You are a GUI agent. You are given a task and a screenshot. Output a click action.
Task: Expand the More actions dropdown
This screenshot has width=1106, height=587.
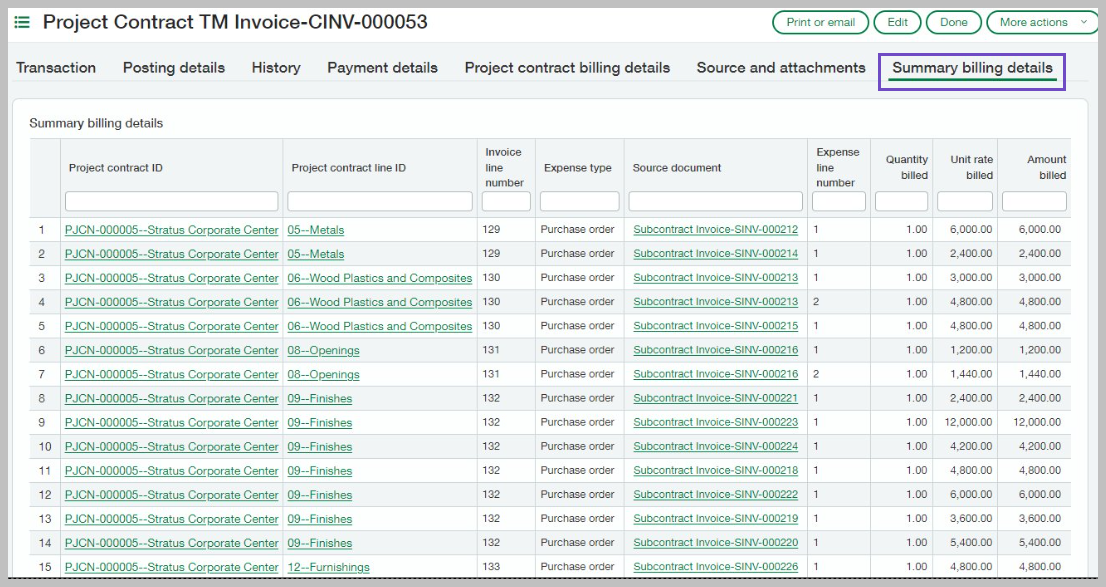pos(1042,22)
